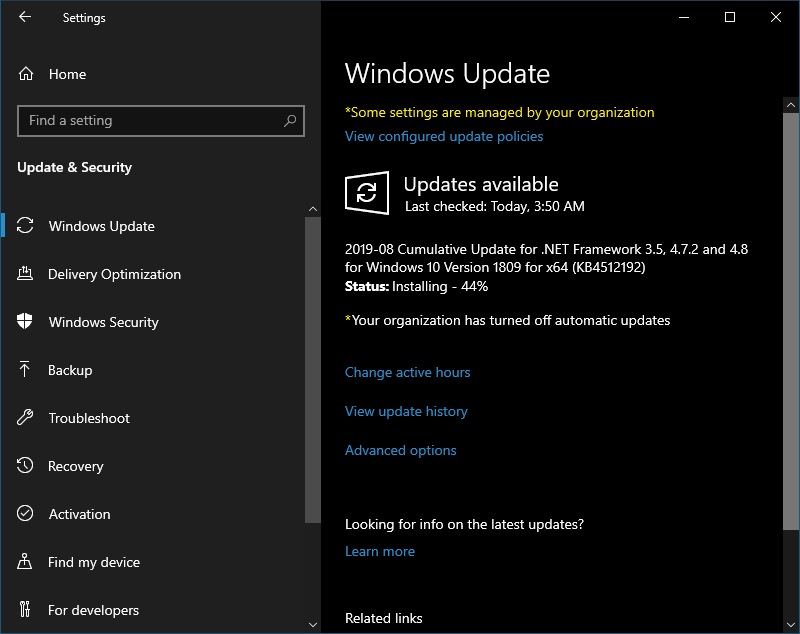Click sidebar scrollbar down arrow
This screenshot has width=800, height=634.
(313, 625)
